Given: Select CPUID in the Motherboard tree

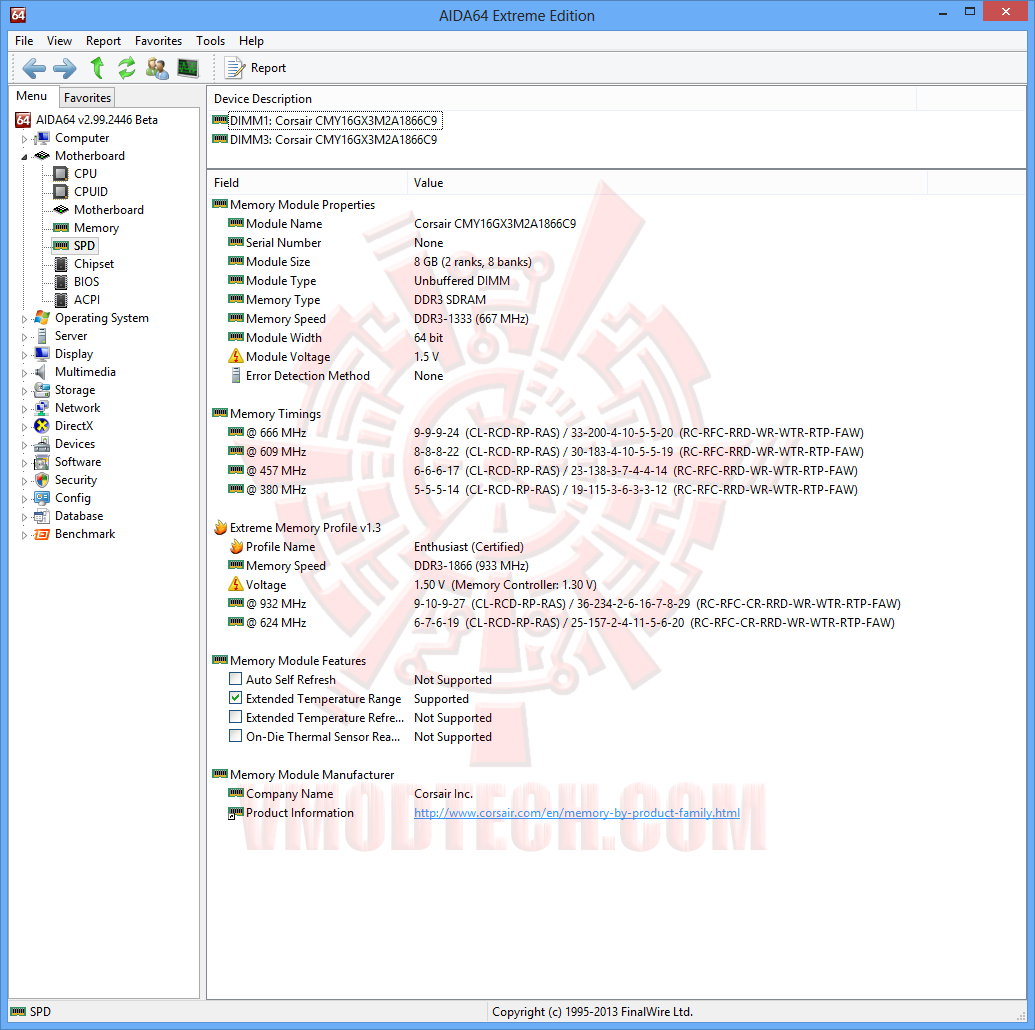Looking at the screenshot, I should click(90, 191).
